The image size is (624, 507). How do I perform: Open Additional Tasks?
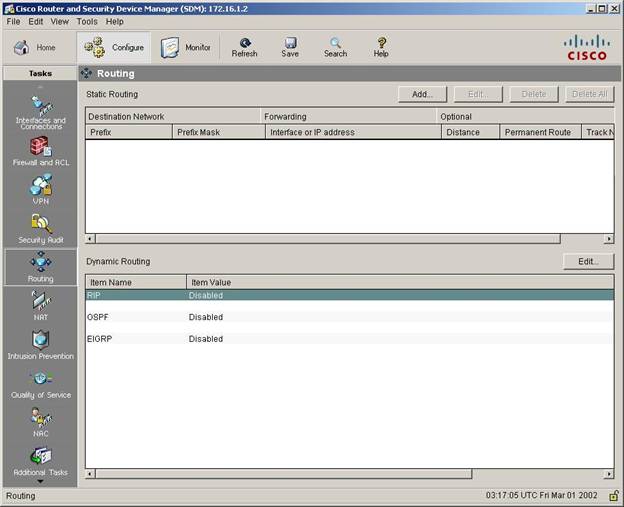pyautogui.click(x=41, y=462)
